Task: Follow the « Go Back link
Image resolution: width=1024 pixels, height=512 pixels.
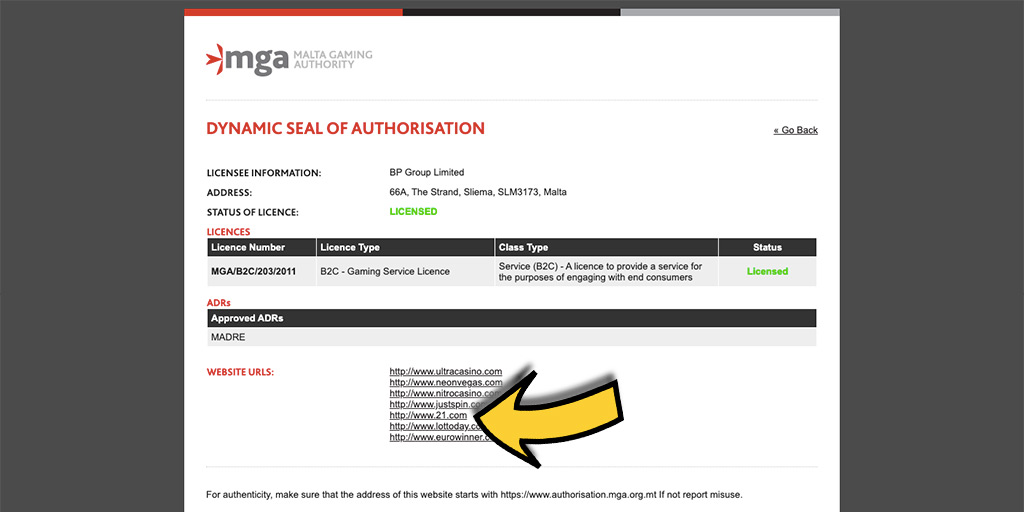Action: tap(795, 130)
